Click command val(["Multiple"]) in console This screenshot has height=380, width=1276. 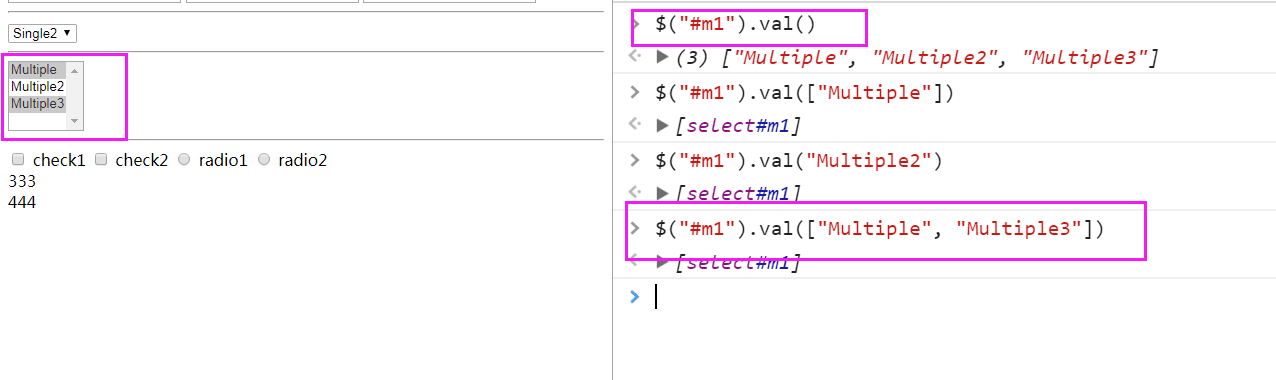click(x=805, y=93)
